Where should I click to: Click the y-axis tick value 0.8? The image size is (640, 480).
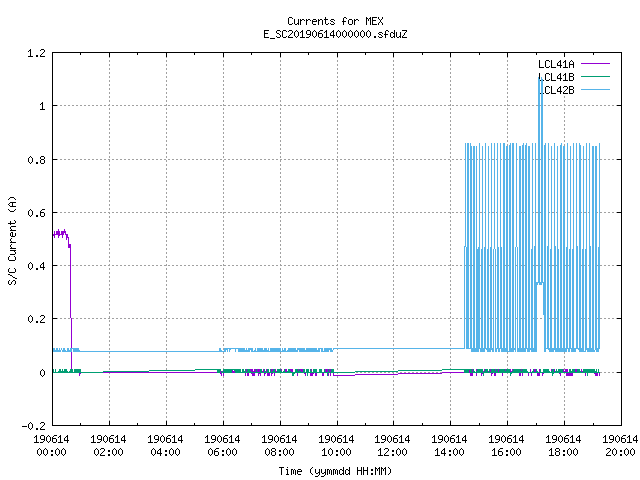point(36,160)
